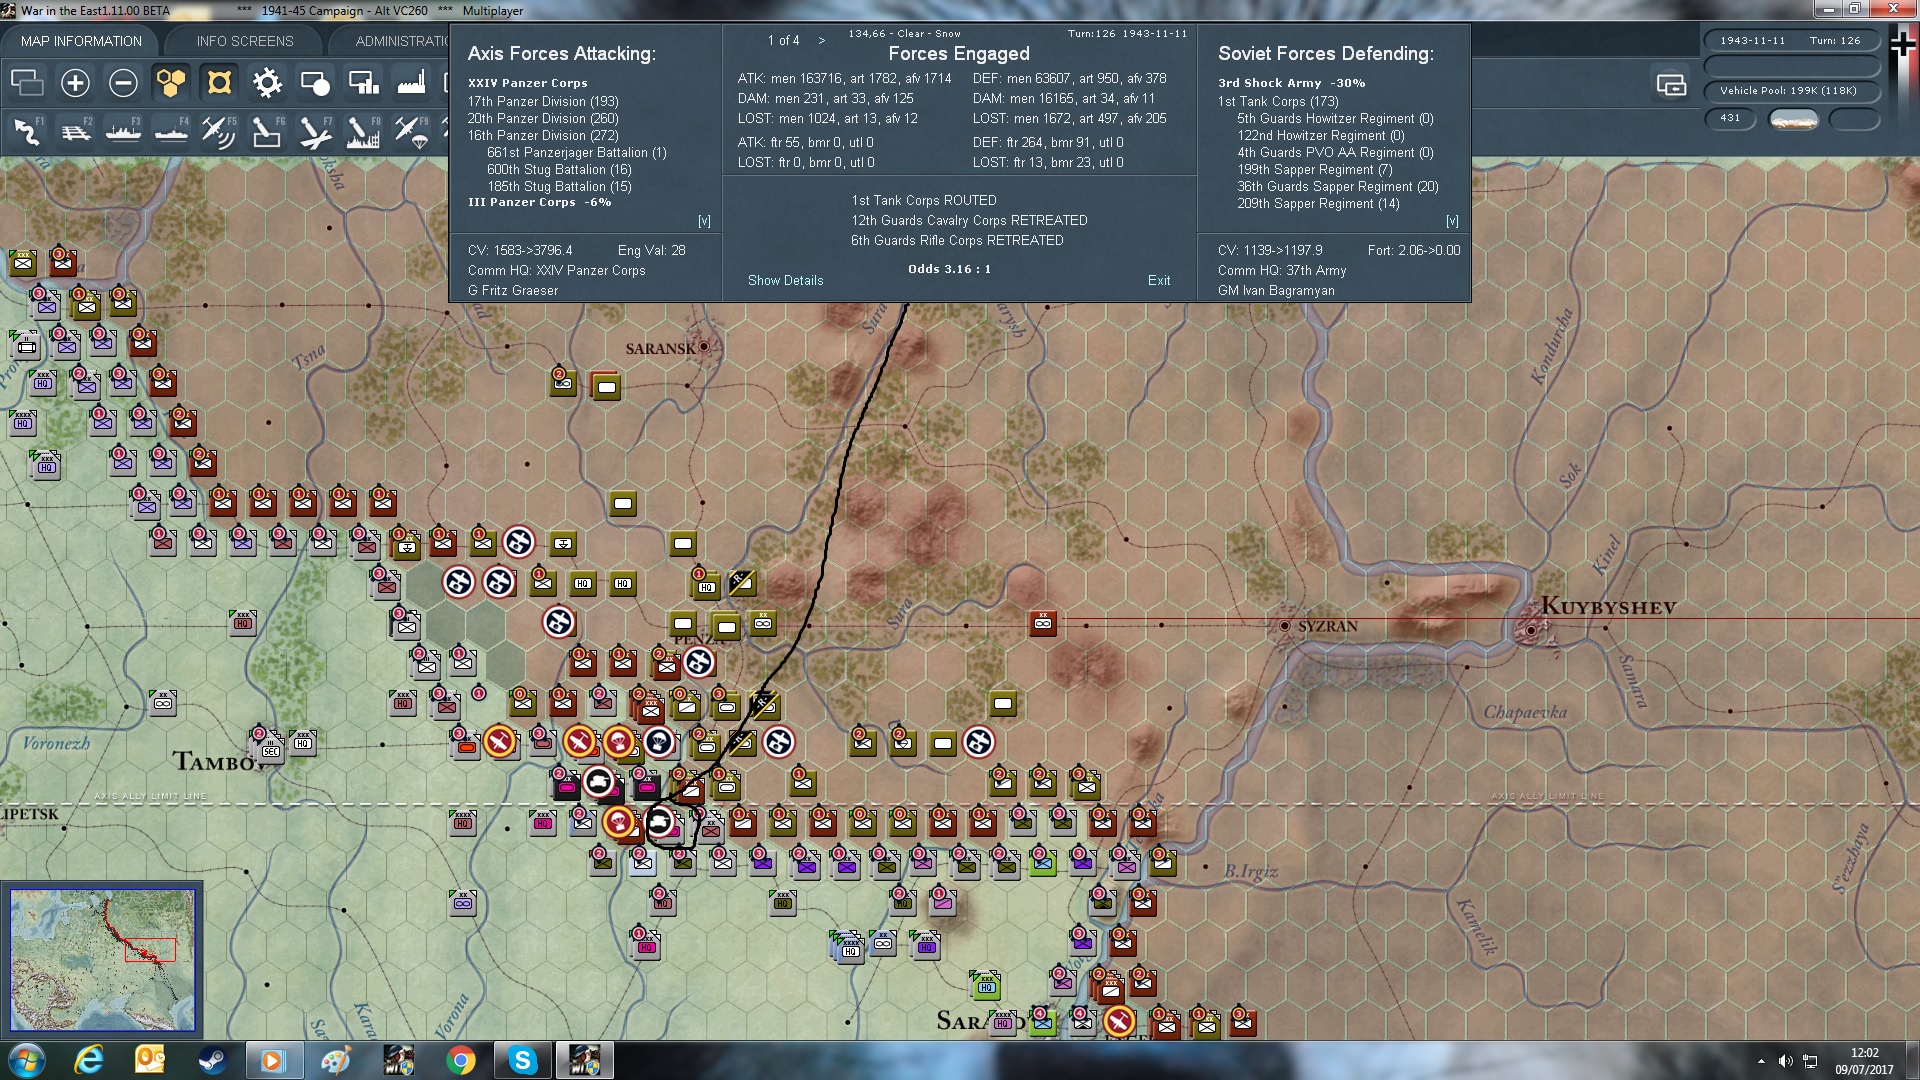Click the rectangle-with-circle toolbar icon

tap(315, 83)
